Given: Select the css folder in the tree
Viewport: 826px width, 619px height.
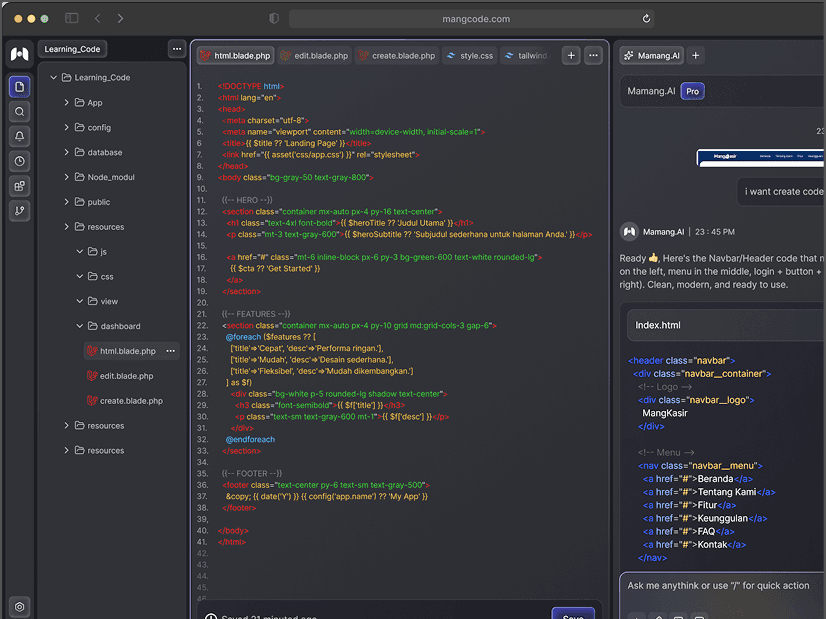Looking at the screenshot, I should coord(101,277).
